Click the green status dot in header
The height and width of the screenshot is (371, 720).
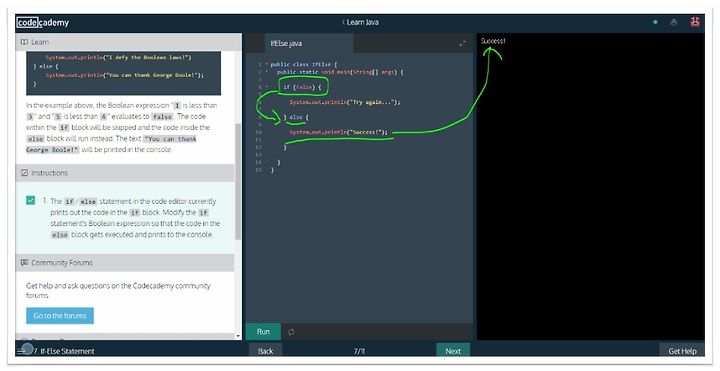coord(655,22)
